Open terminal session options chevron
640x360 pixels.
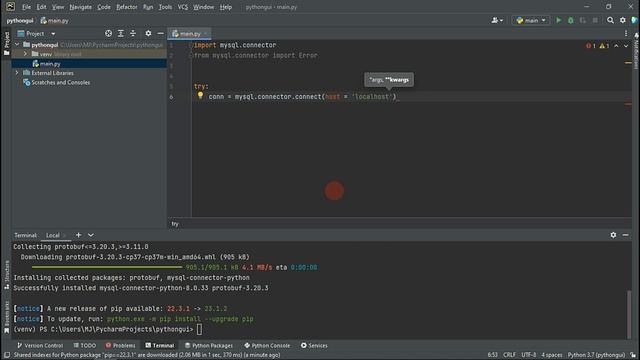[x=91, y=235]
